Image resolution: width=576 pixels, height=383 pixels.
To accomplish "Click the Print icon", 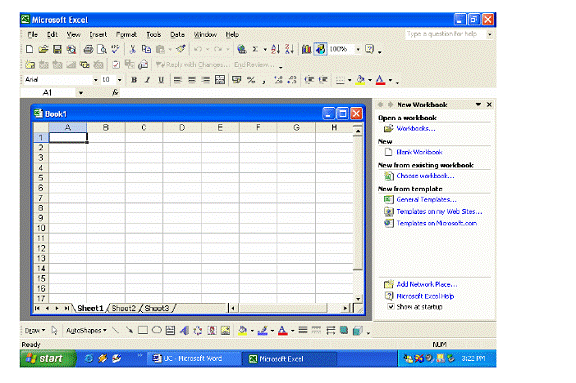I will 88,49.
